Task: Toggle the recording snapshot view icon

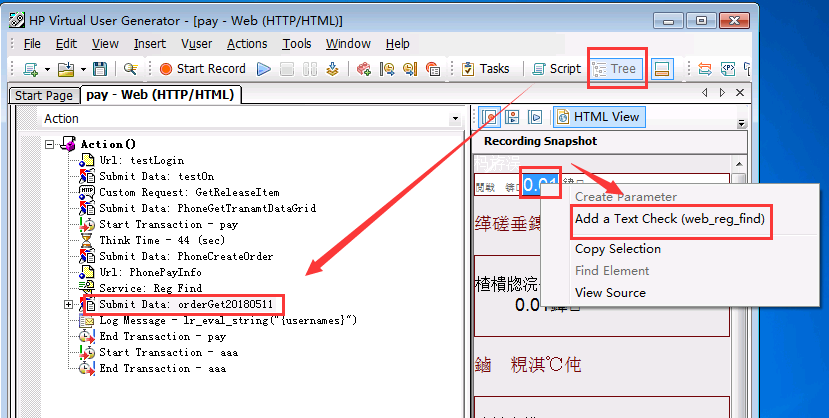Action: (490, 117)
